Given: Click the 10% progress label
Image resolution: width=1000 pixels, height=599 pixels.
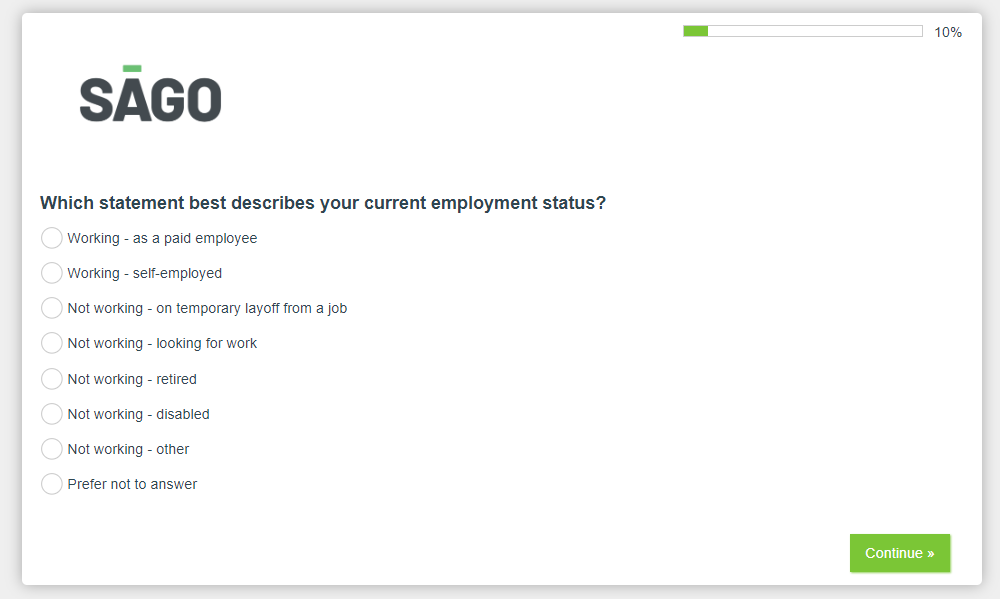Looking at the screenshot, I should (x=948, y=32).
